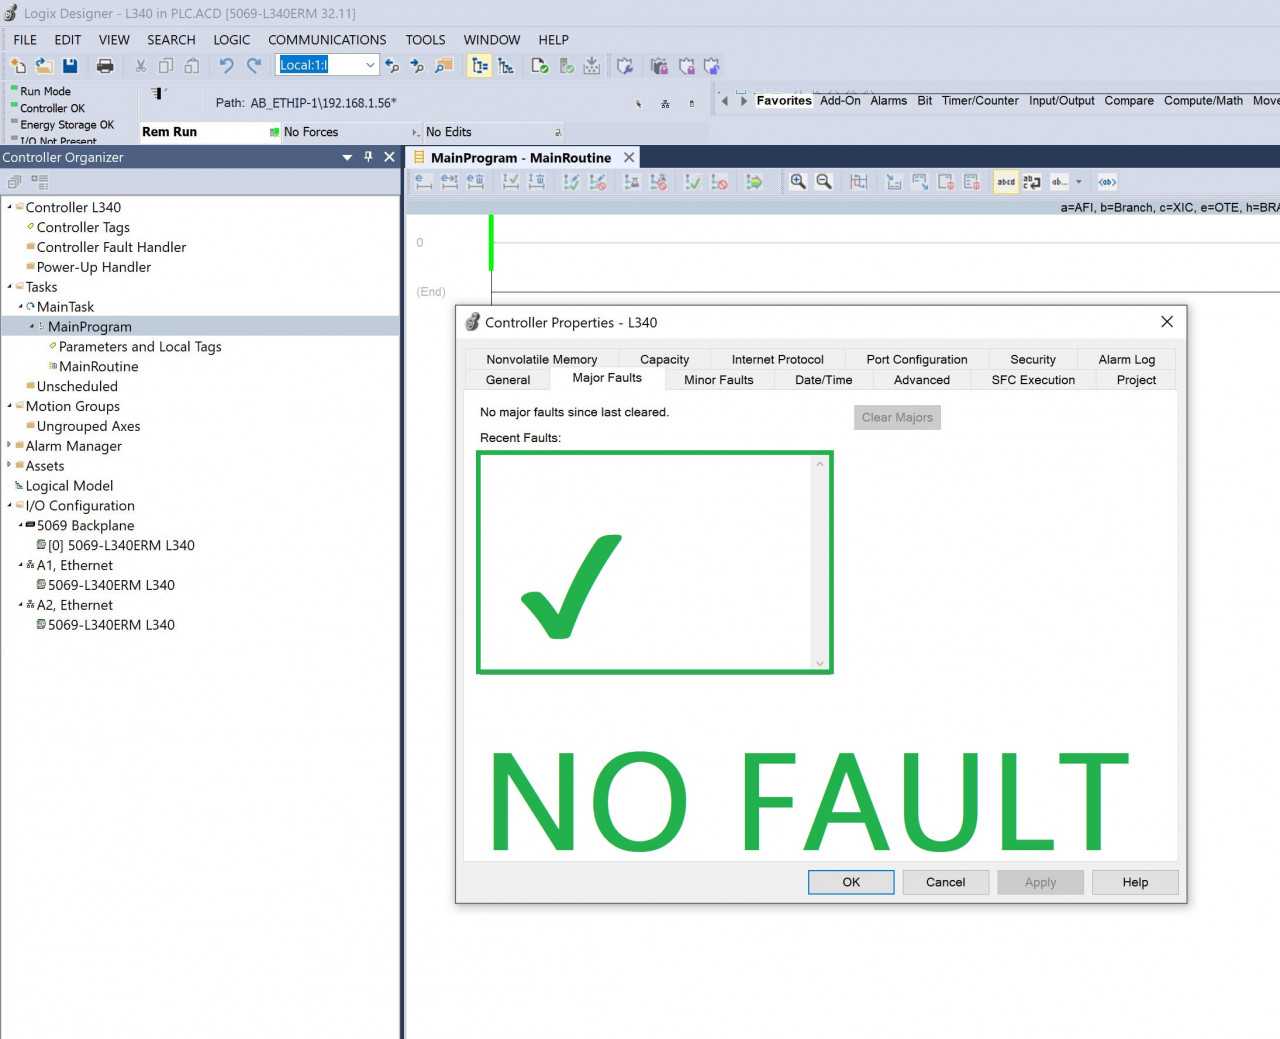Click the collapse-all icon in Controller Organizer
The width and height of the screenshot is (1280, 1039).
(14, 182)
